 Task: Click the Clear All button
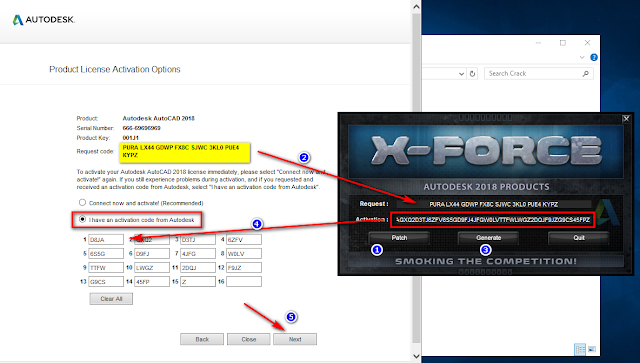[111, 299]
